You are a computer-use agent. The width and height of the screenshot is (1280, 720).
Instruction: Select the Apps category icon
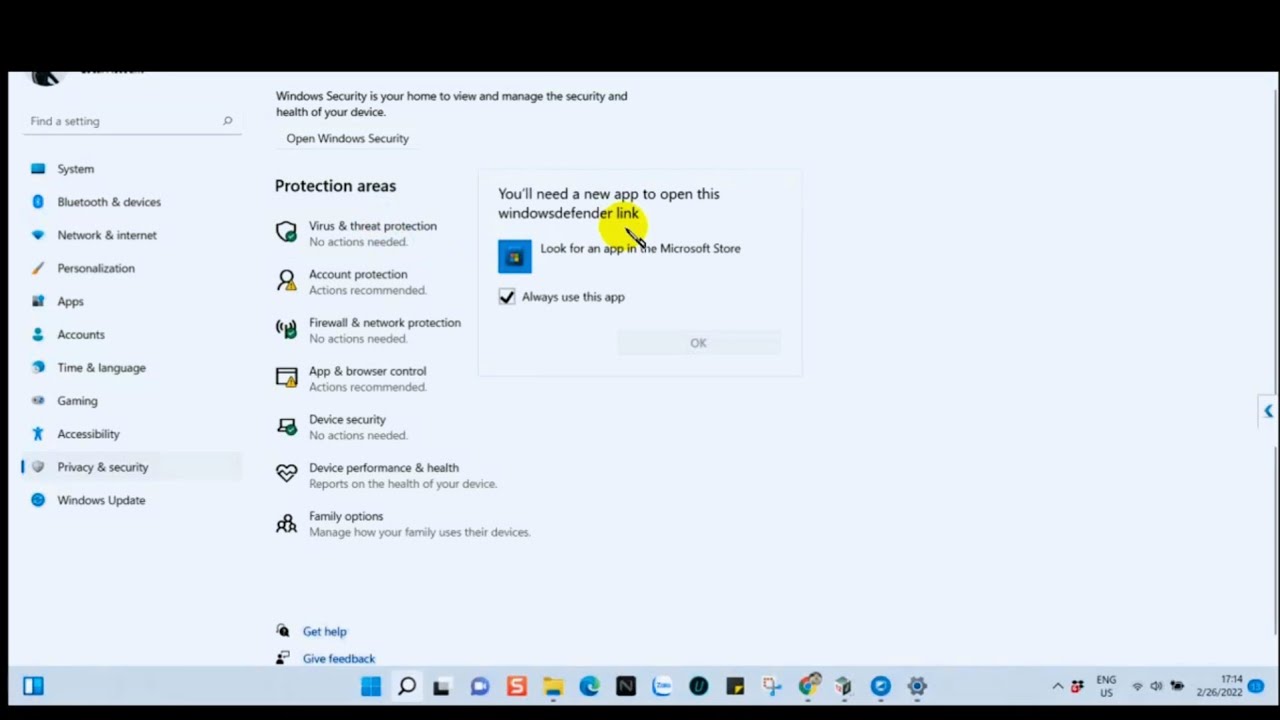[x=38, y=301]
